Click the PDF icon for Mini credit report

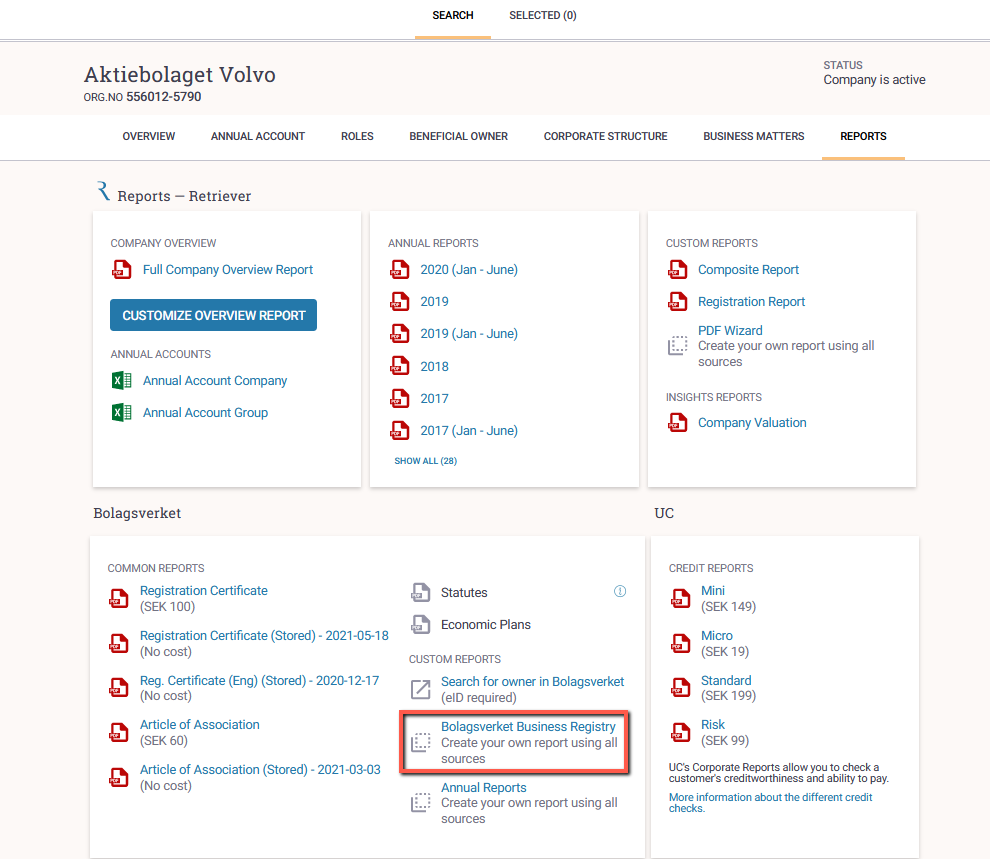681,598
